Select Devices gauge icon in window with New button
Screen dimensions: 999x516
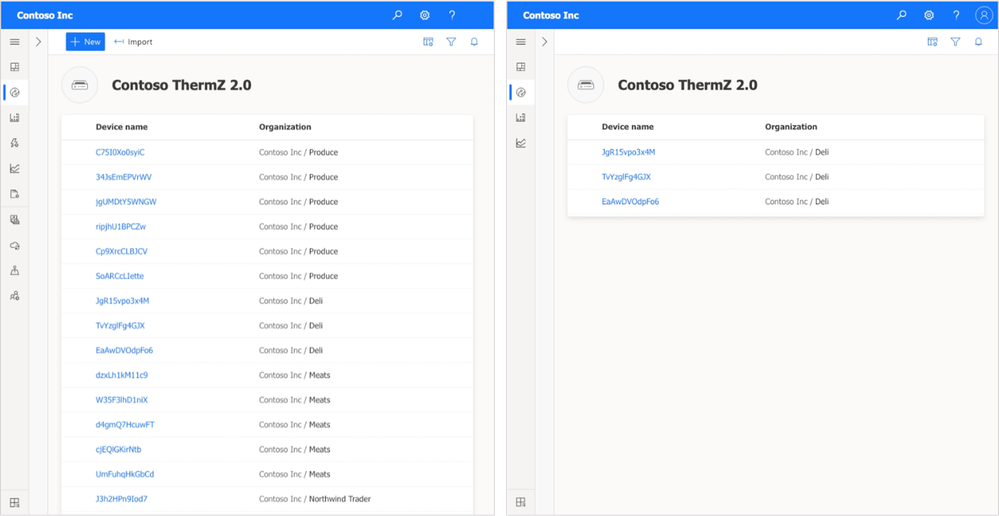(15, 92)
